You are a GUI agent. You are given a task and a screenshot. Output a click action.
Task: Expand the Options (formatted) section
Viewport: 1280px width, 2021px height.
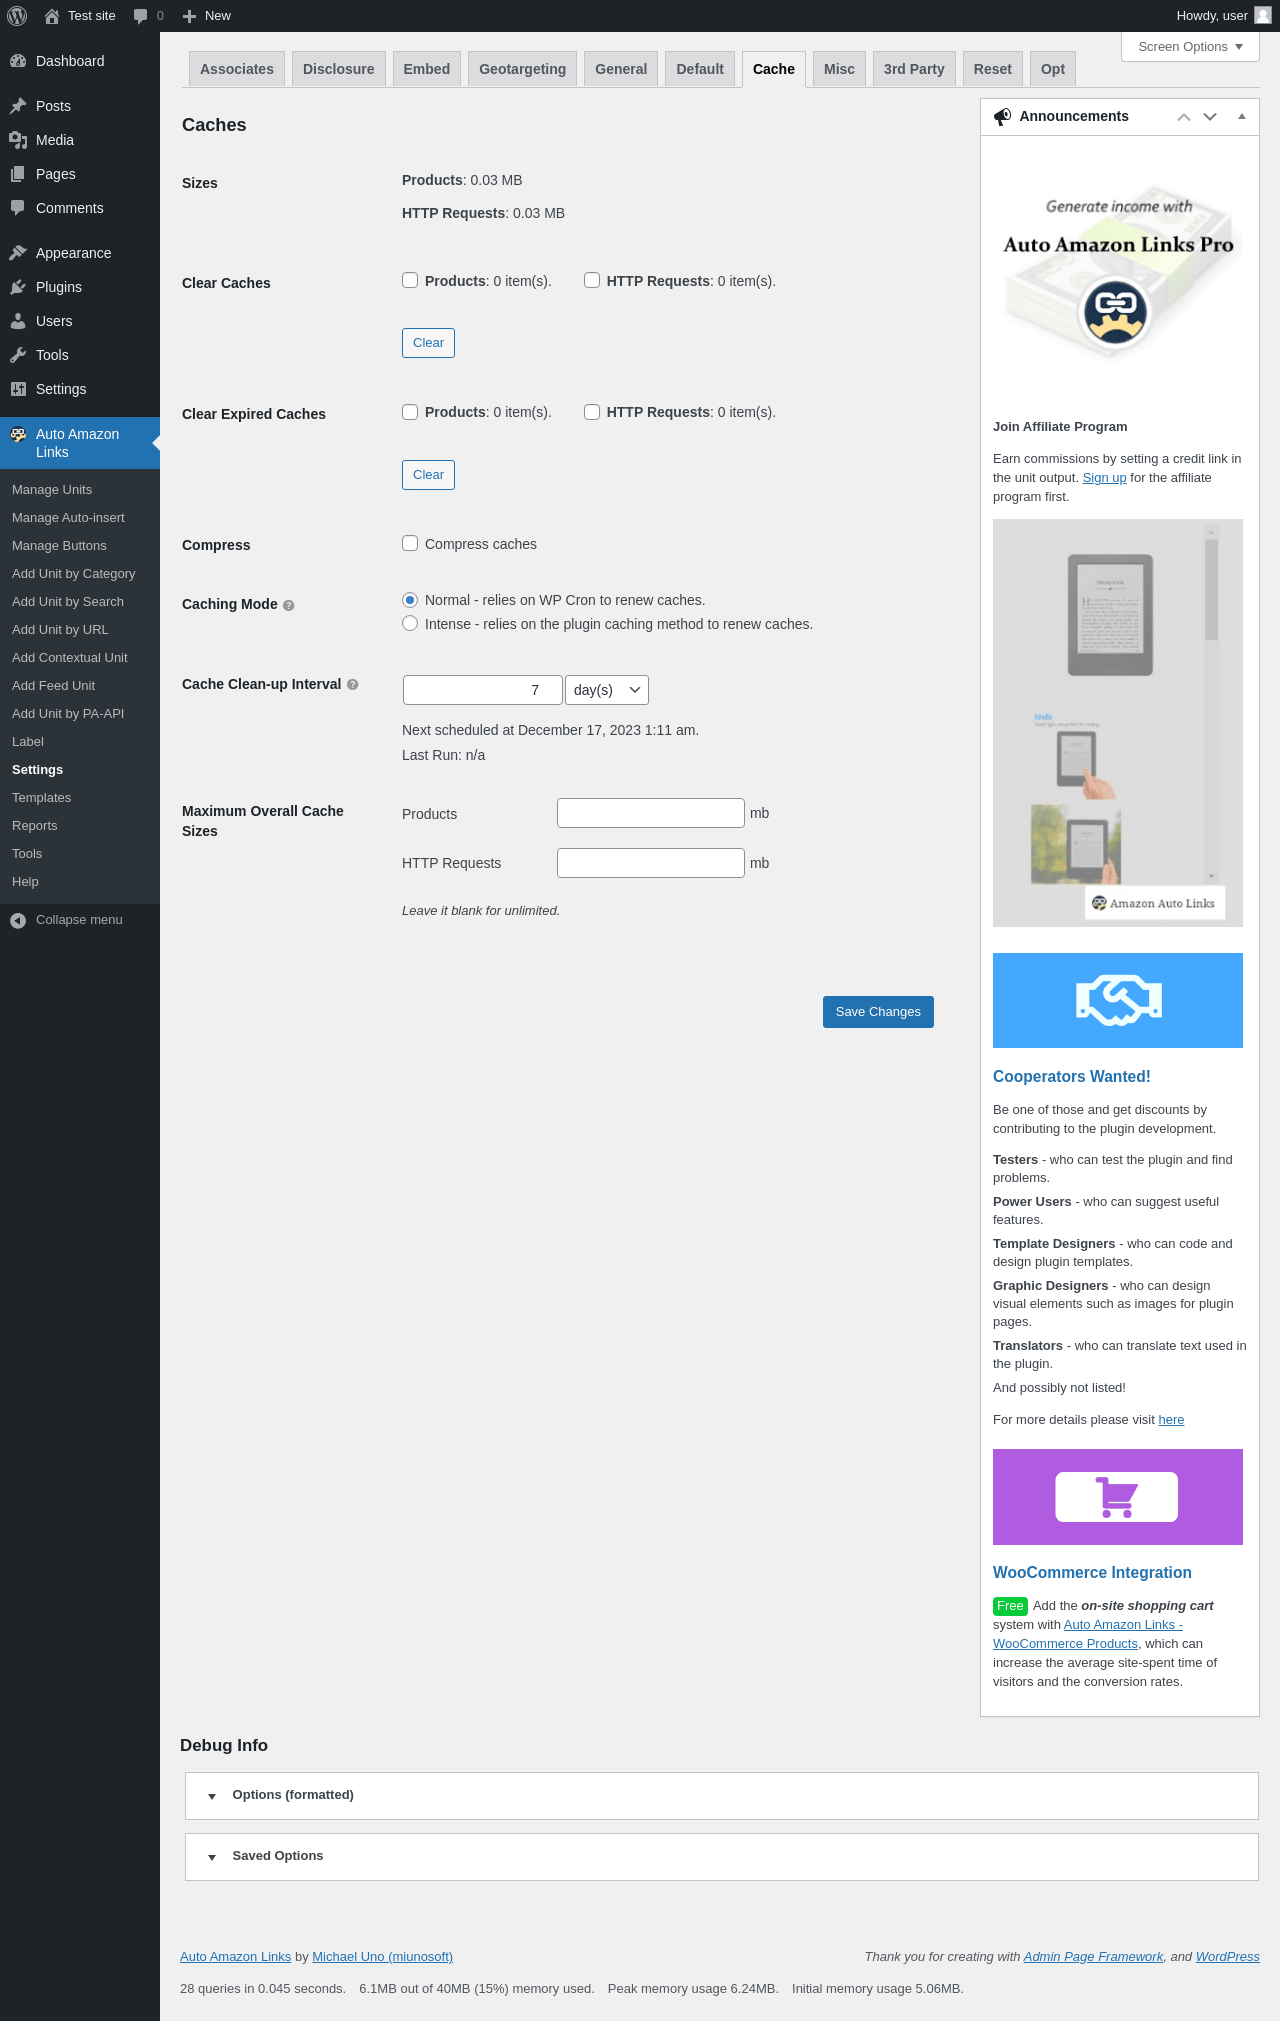(x=722, y=1796)
